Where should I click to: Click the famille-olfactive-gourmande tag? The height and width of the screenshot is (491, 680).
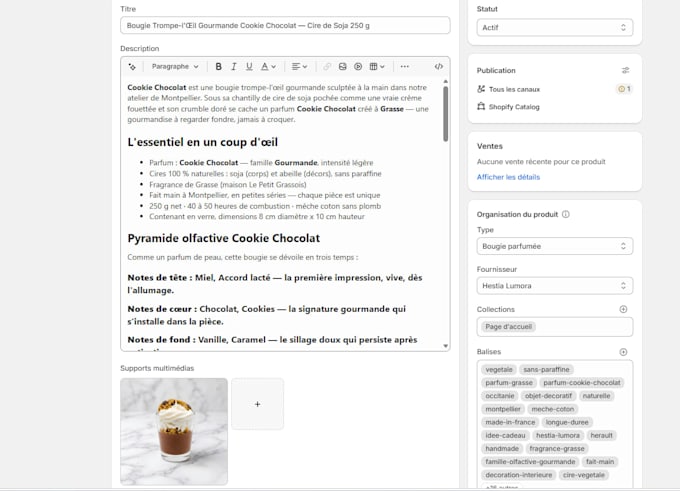tap(530, 462)
